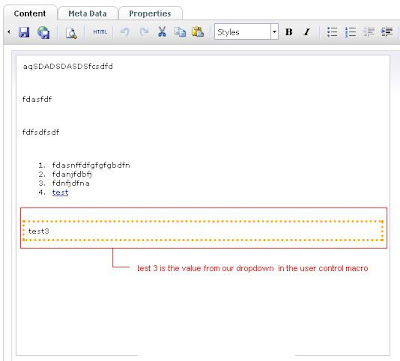Screen dimensions: 400x361
Task: Open the Styles dropdown
Action: click(x=246, y=32)
